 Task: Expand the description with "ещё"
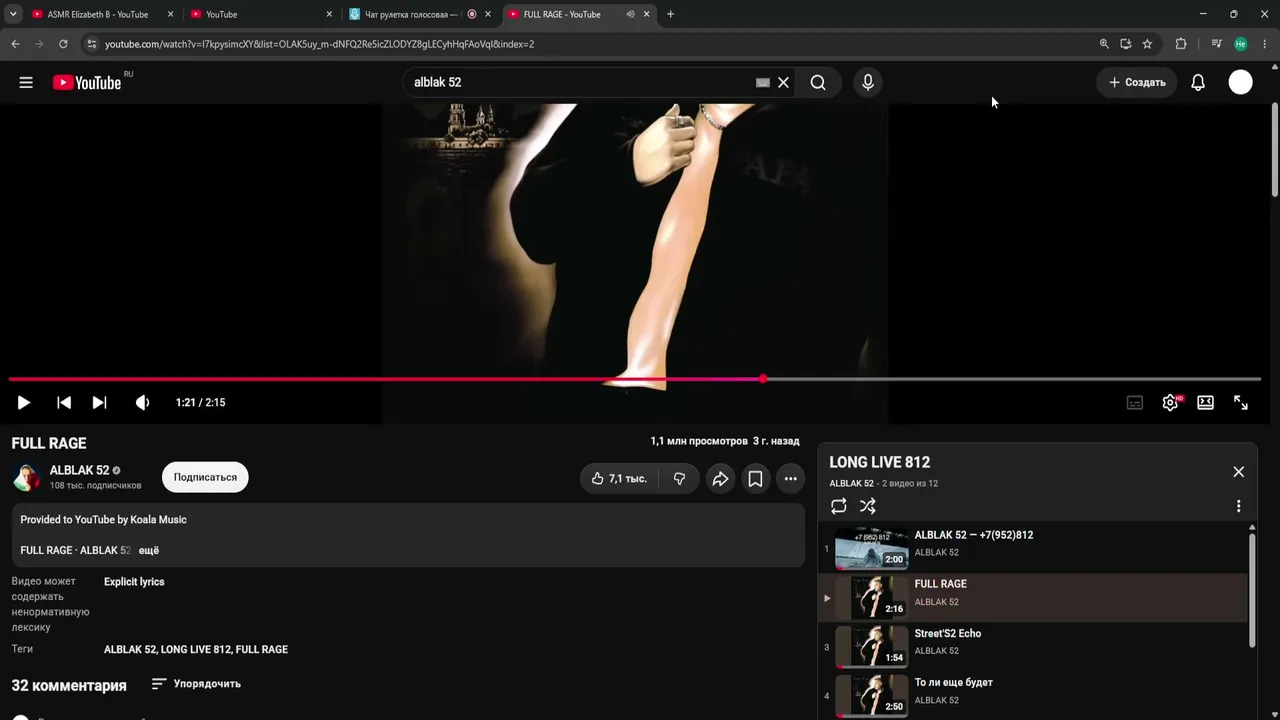coord(149,550)
